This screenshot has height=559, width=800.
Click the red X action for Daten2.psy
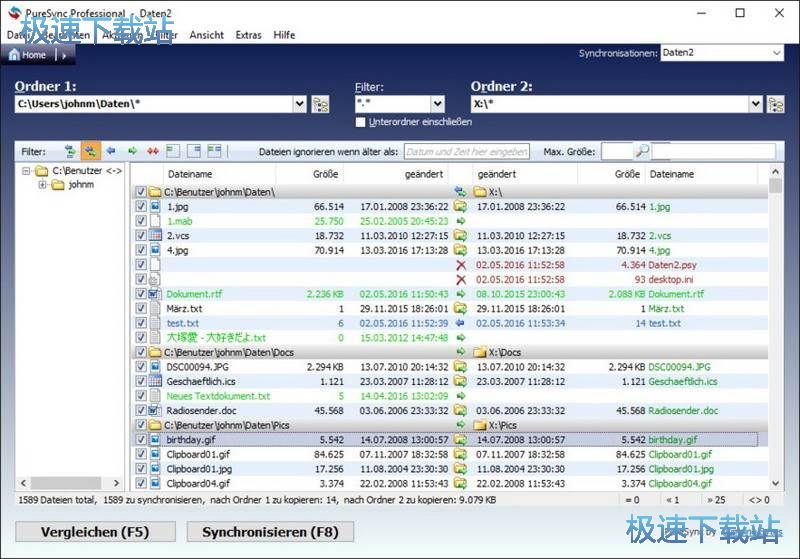[461, 265]
